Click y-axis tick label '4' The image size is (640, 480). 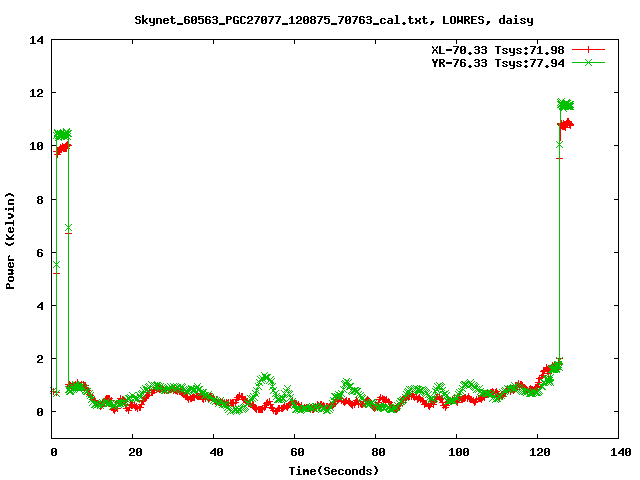point(40,306)
